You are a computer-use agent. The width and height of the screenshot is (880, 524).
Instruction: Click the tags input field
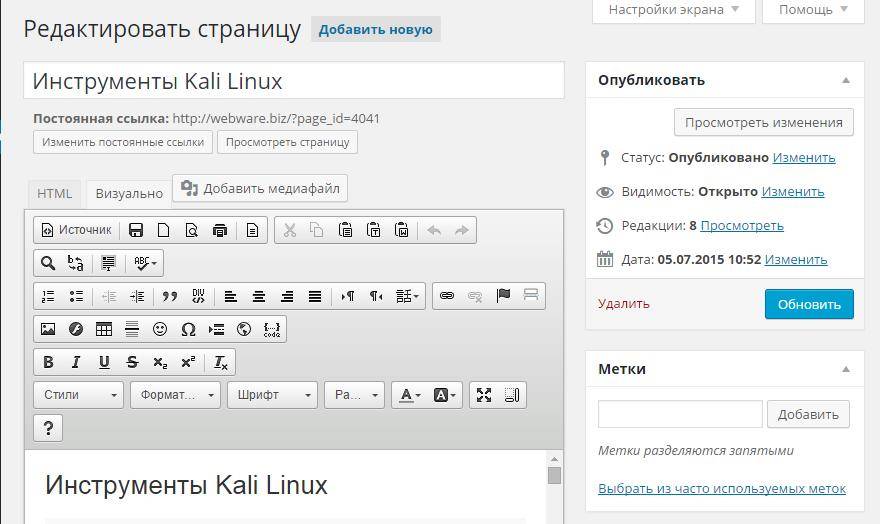680,415
